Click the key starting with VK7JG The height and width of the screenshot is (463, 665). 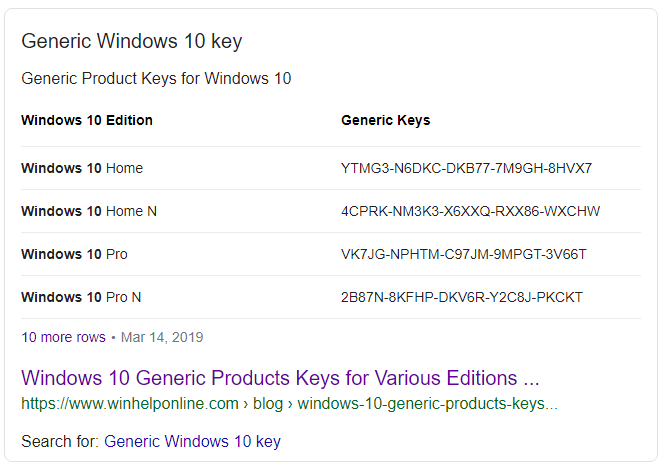click(x=463, y=254)
